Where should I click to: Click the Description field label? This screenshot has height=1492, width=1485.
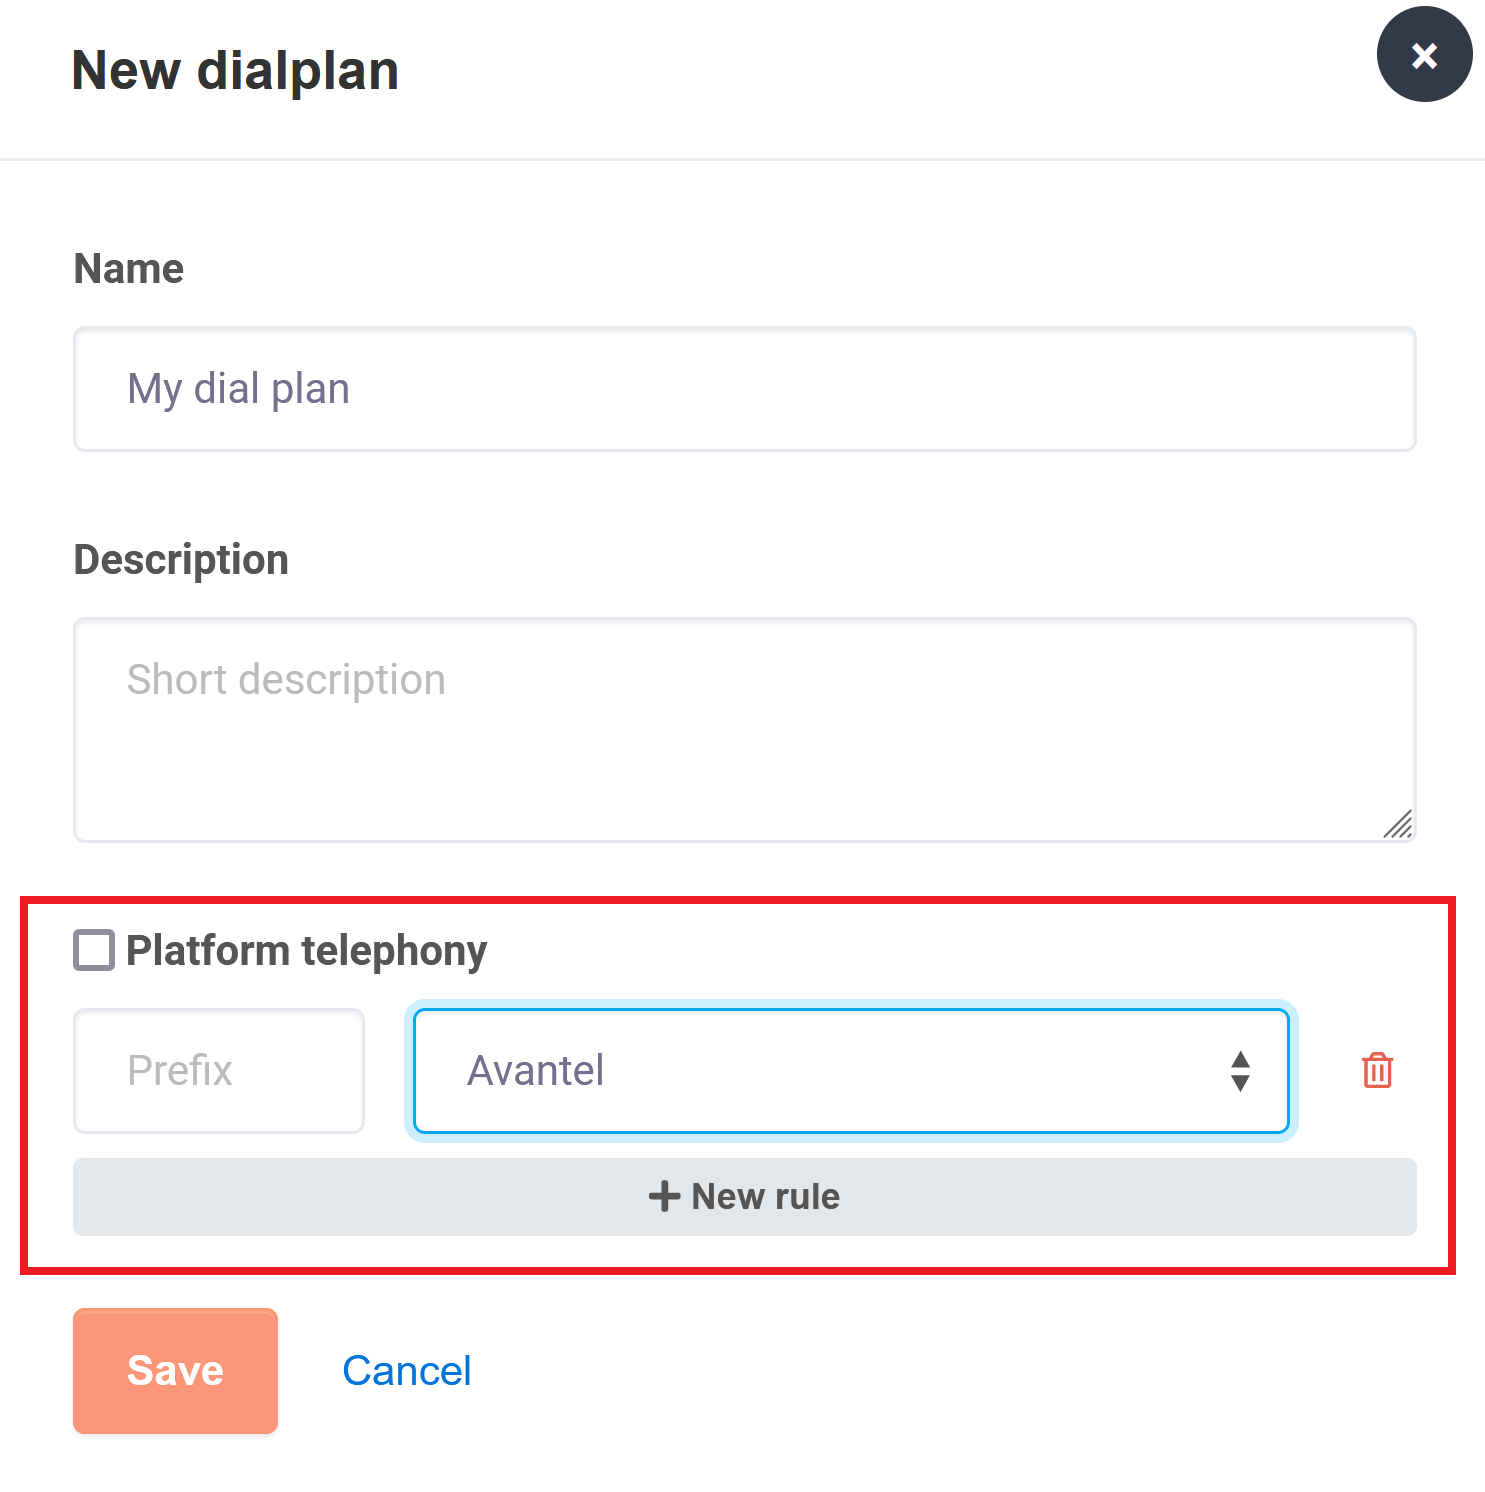pos(181,560)
